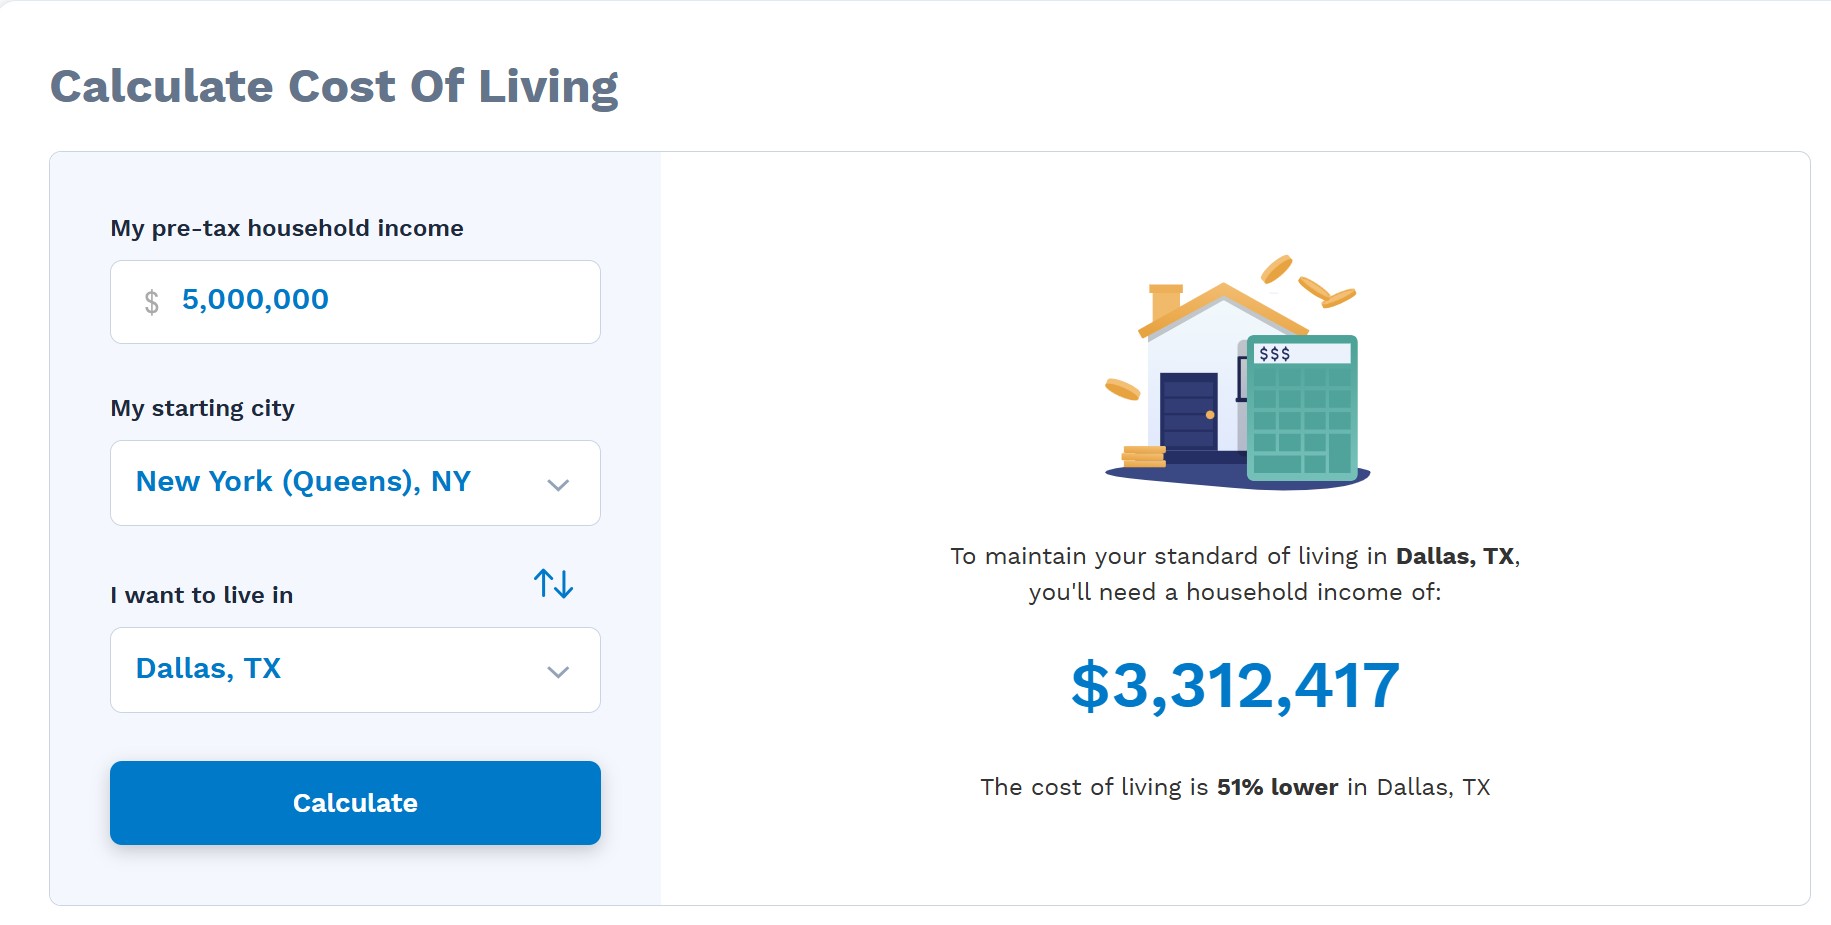Click the Calculate Cost Of Living heading

tap(334, 86)
